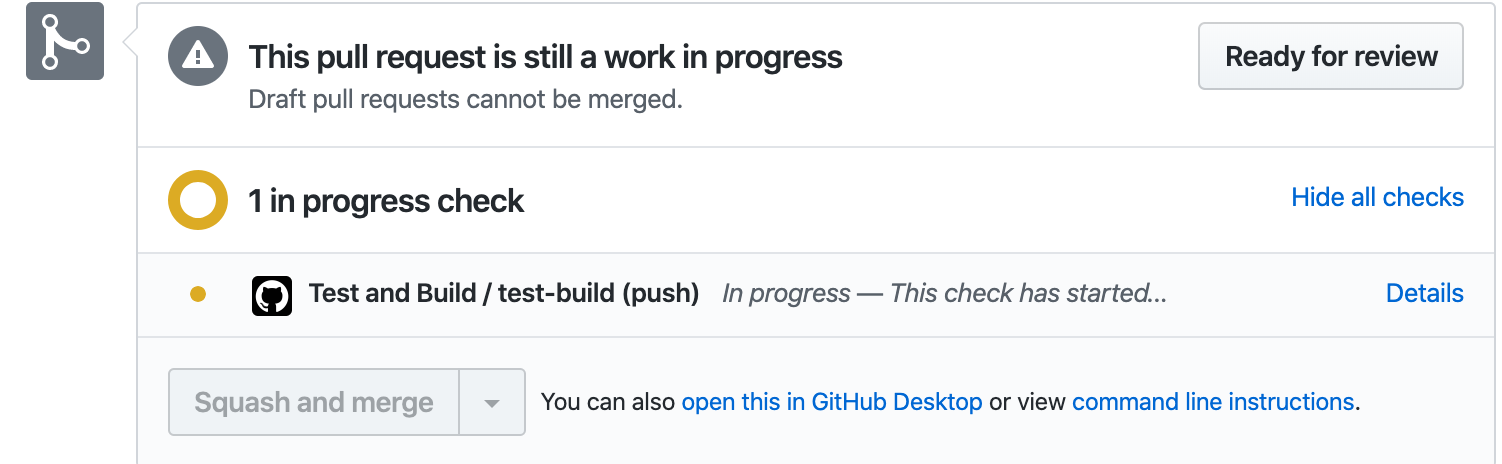Click the pointer caret beside the merge icon
This screenshot has width=1502, height=464.
(129, 42)
